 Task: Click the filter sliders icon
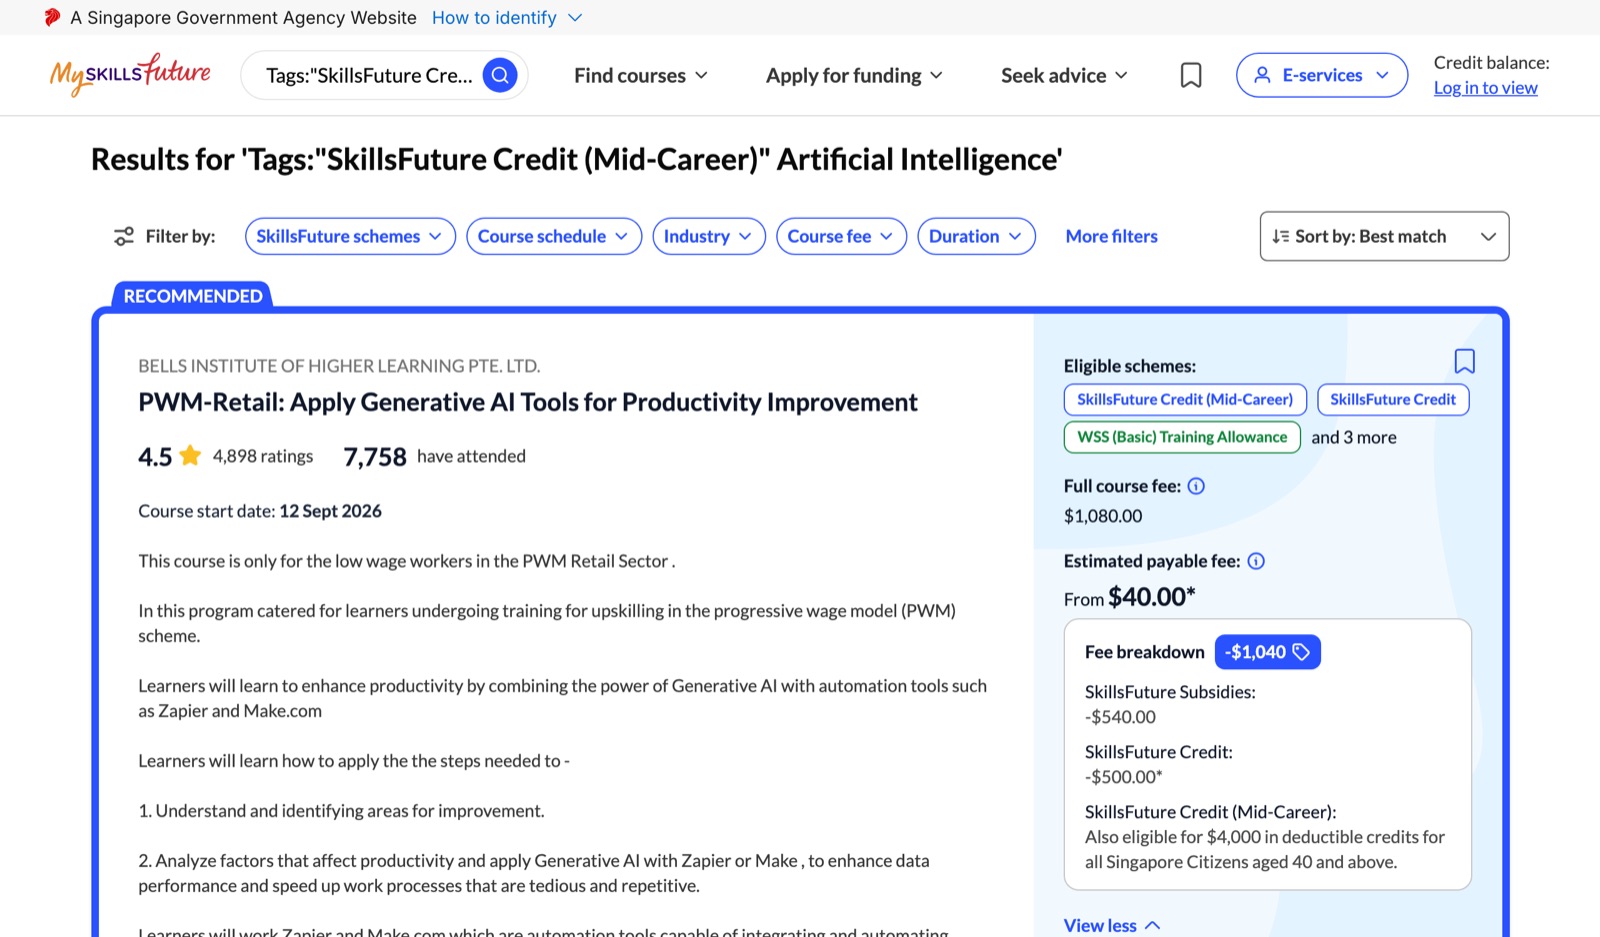click(124, 236)
